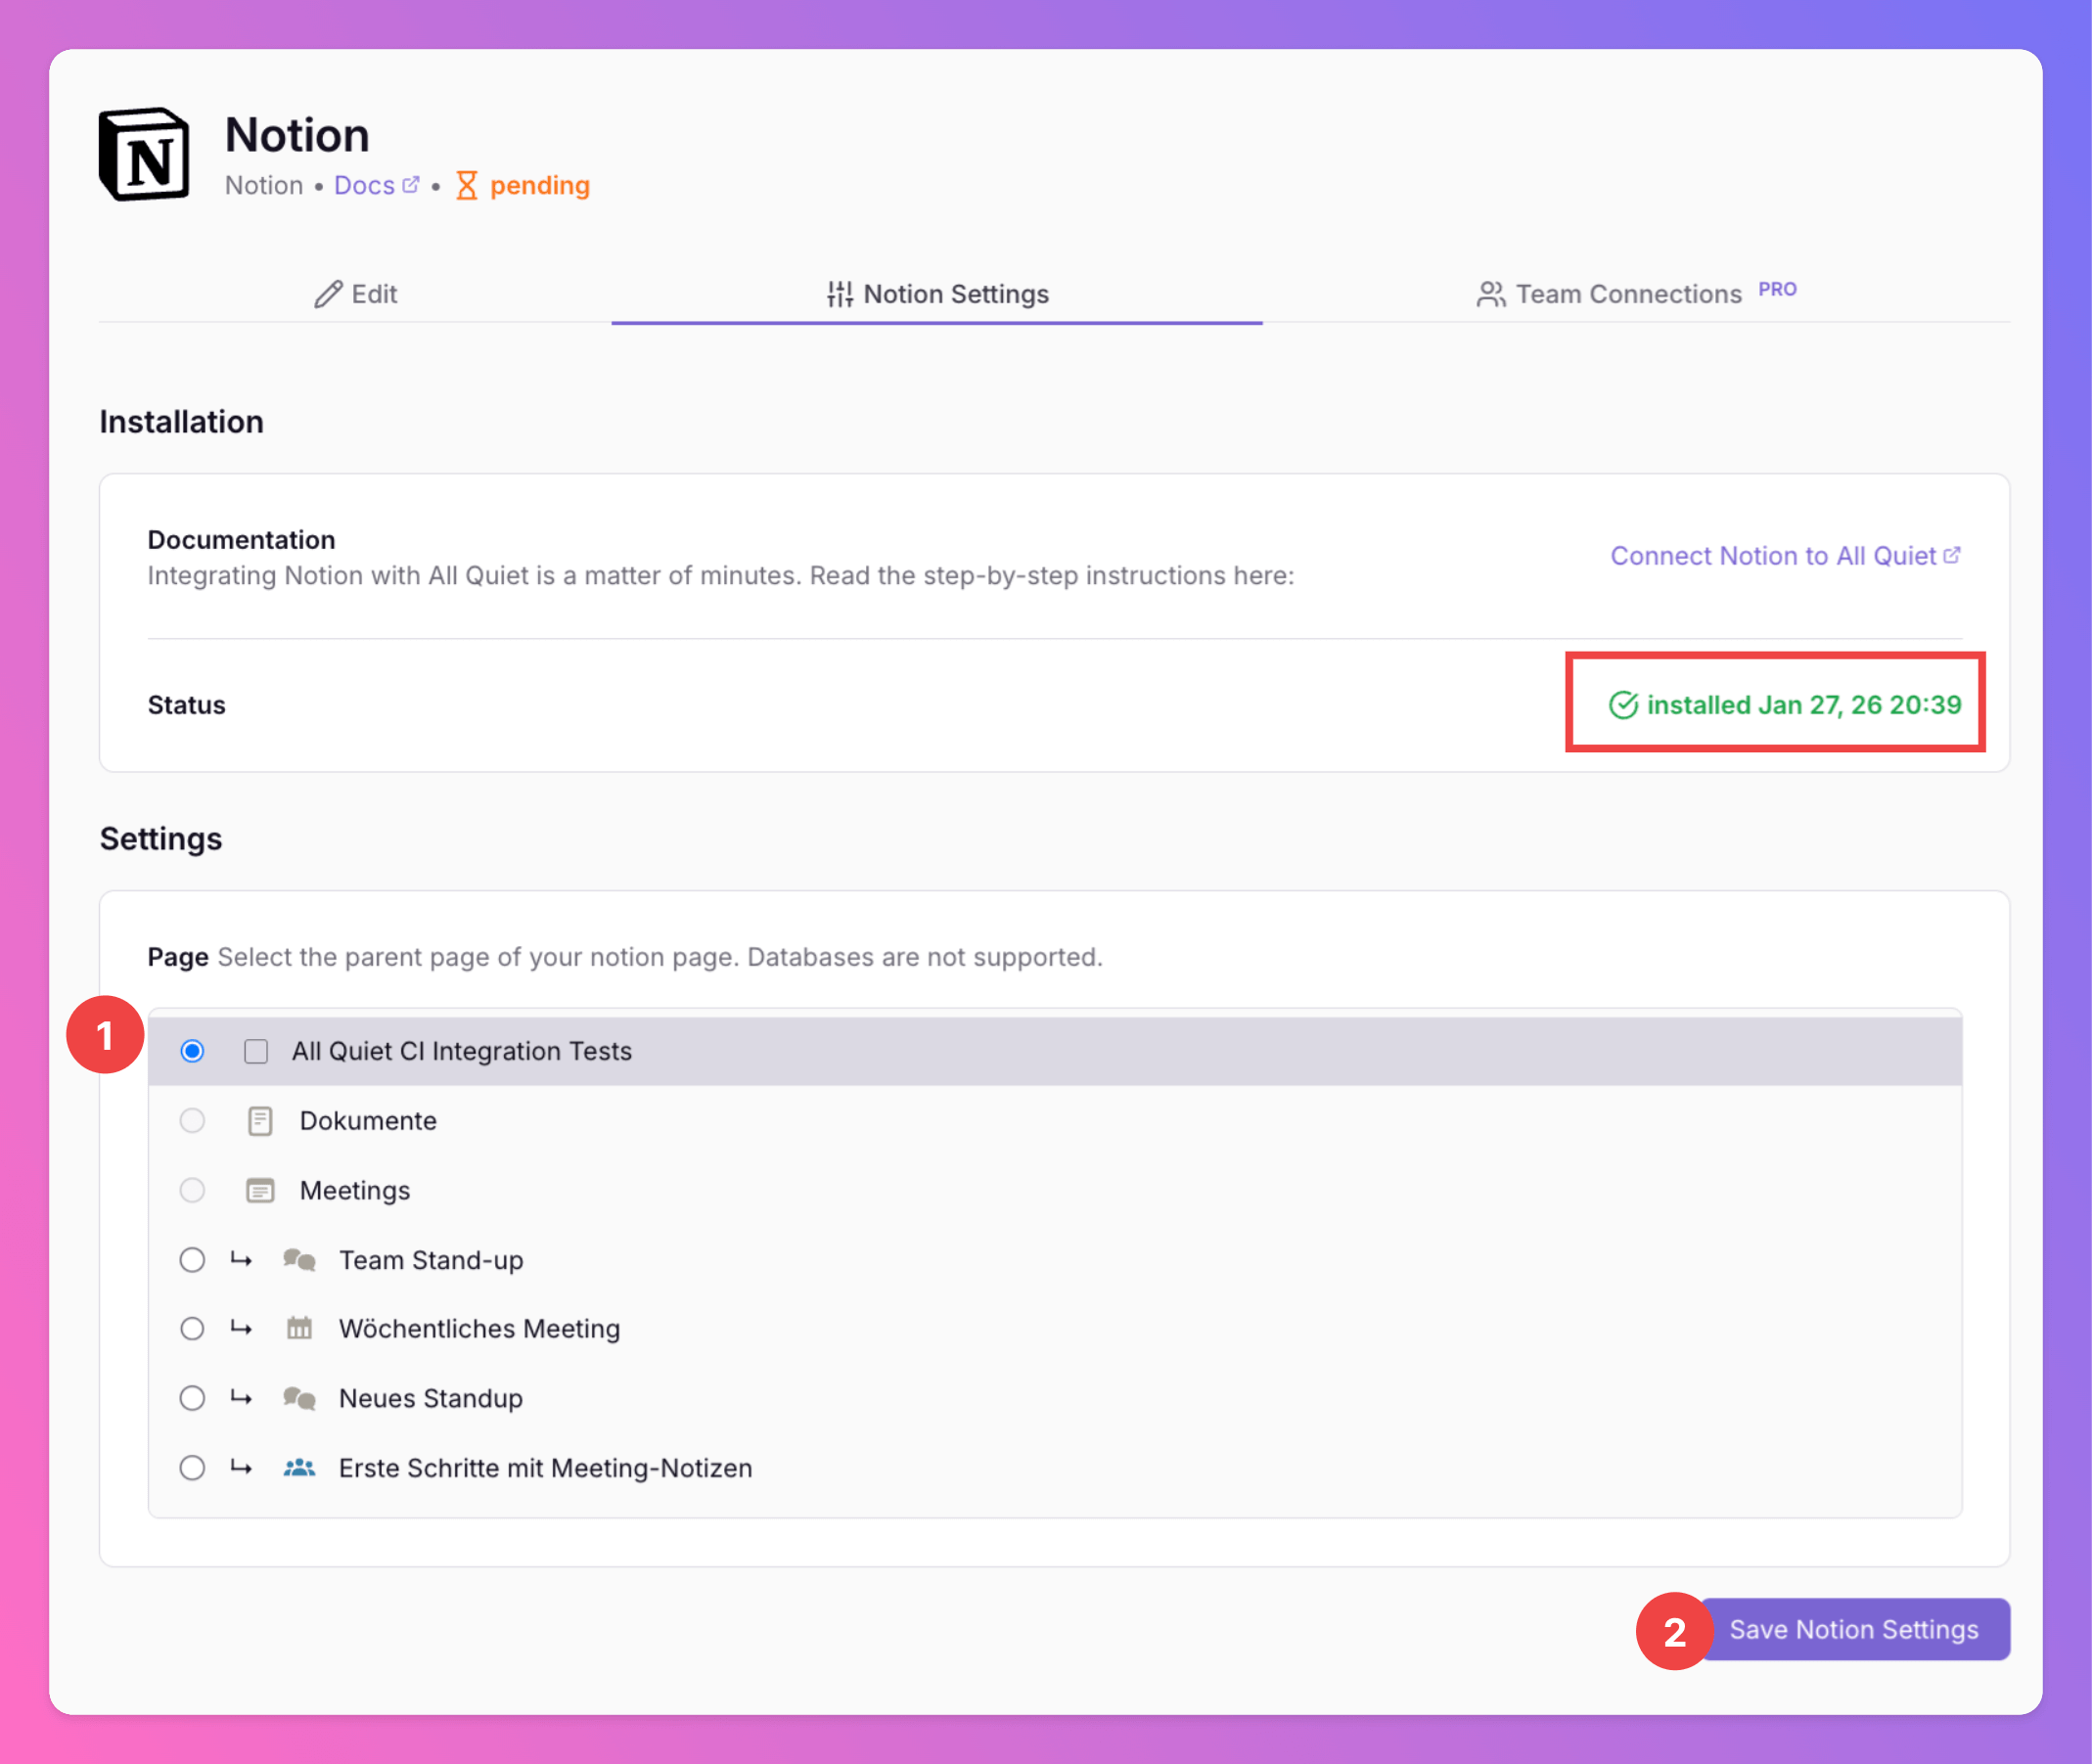Click sub-page arrow beside Neues Standup
2092x1764 pixels.
point(241,1398)
